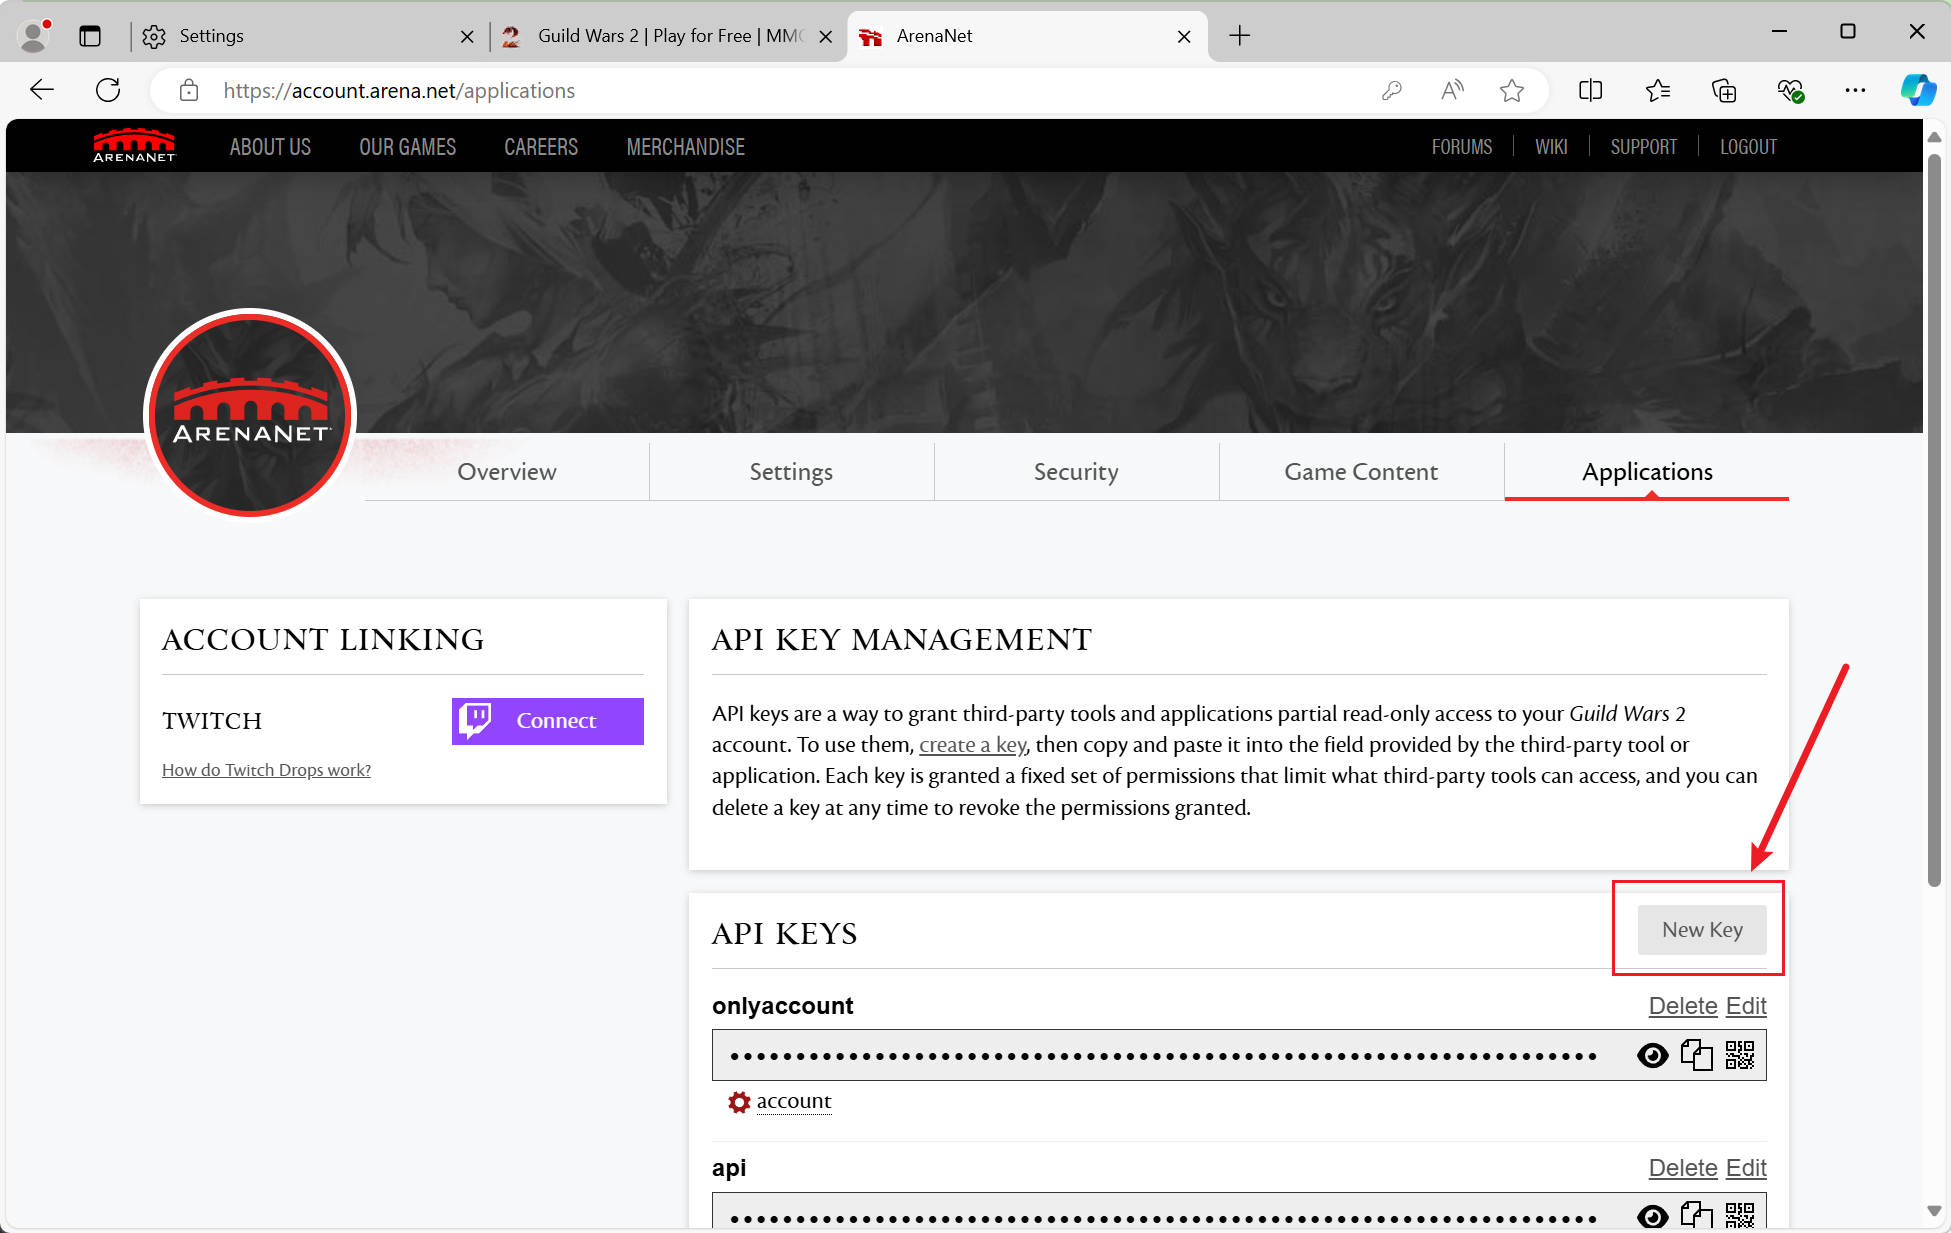1951x1233 pixels.
Task: Click the account permission label
Action: click(x=794, y=1101)
